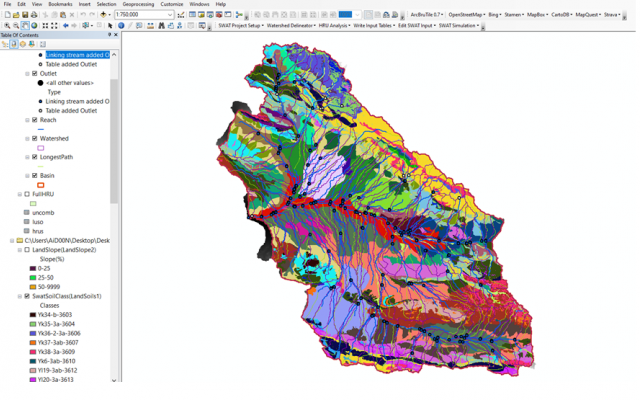Enable the FullHRU layer checkbox
The width and height of the screenshot is (640, 400).
[27, 194]
